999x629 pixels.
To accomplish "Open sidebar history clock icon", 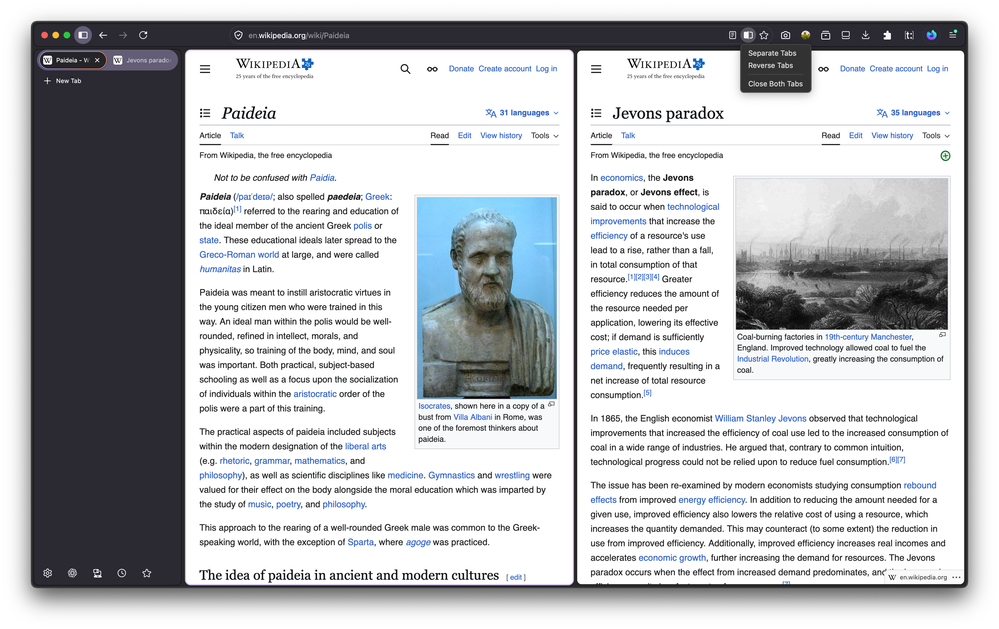I will point(122,573).
